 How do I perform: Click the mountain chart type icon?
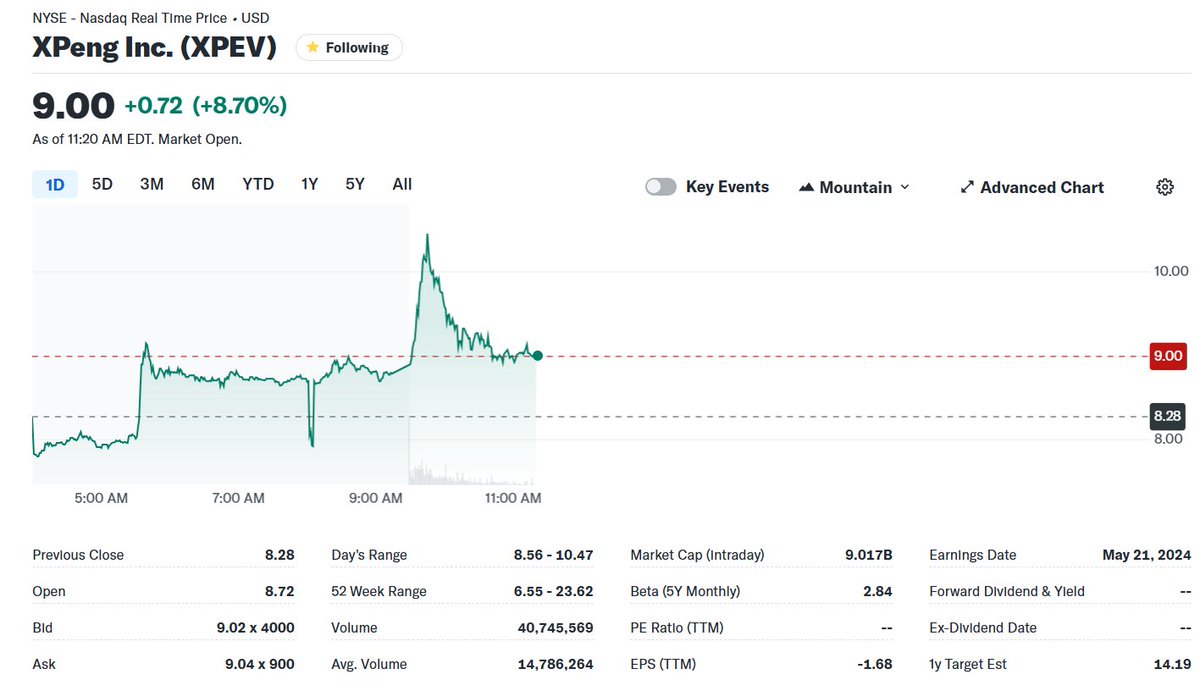[806, 187]
